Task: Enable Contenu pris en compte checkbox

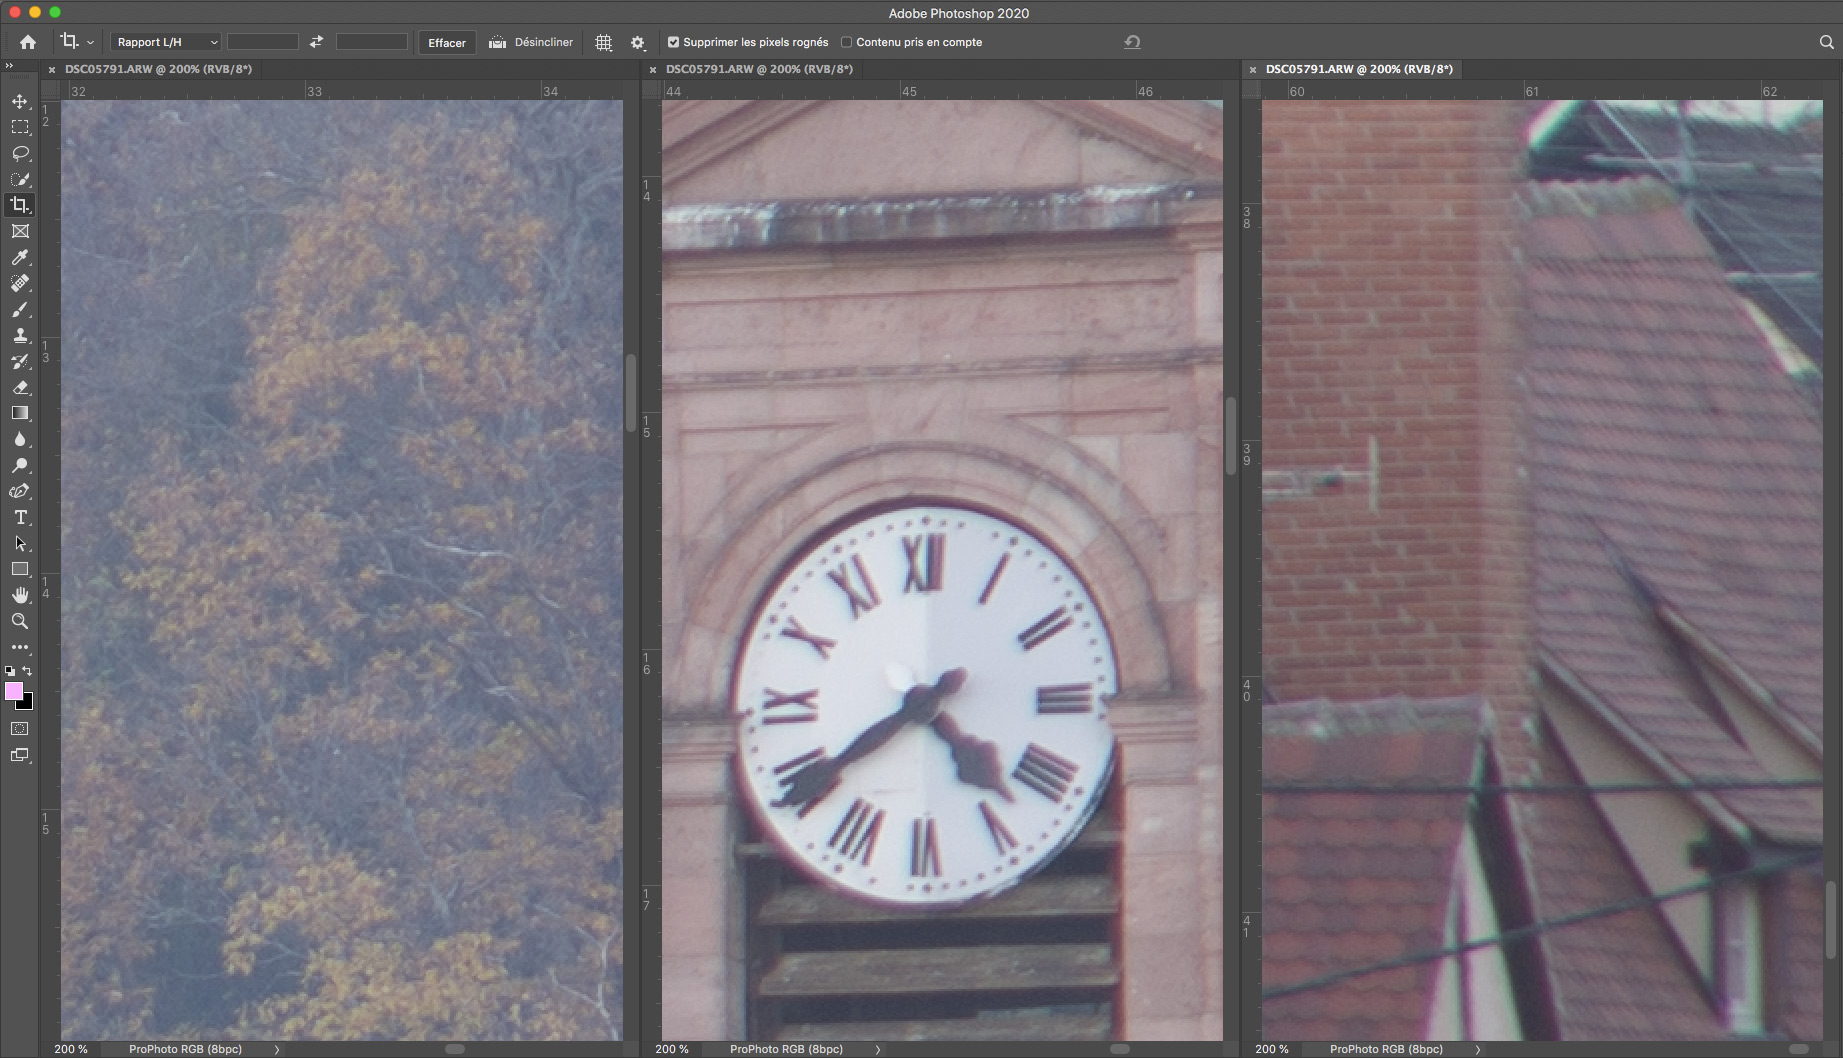Action: [x=846, y=42]
